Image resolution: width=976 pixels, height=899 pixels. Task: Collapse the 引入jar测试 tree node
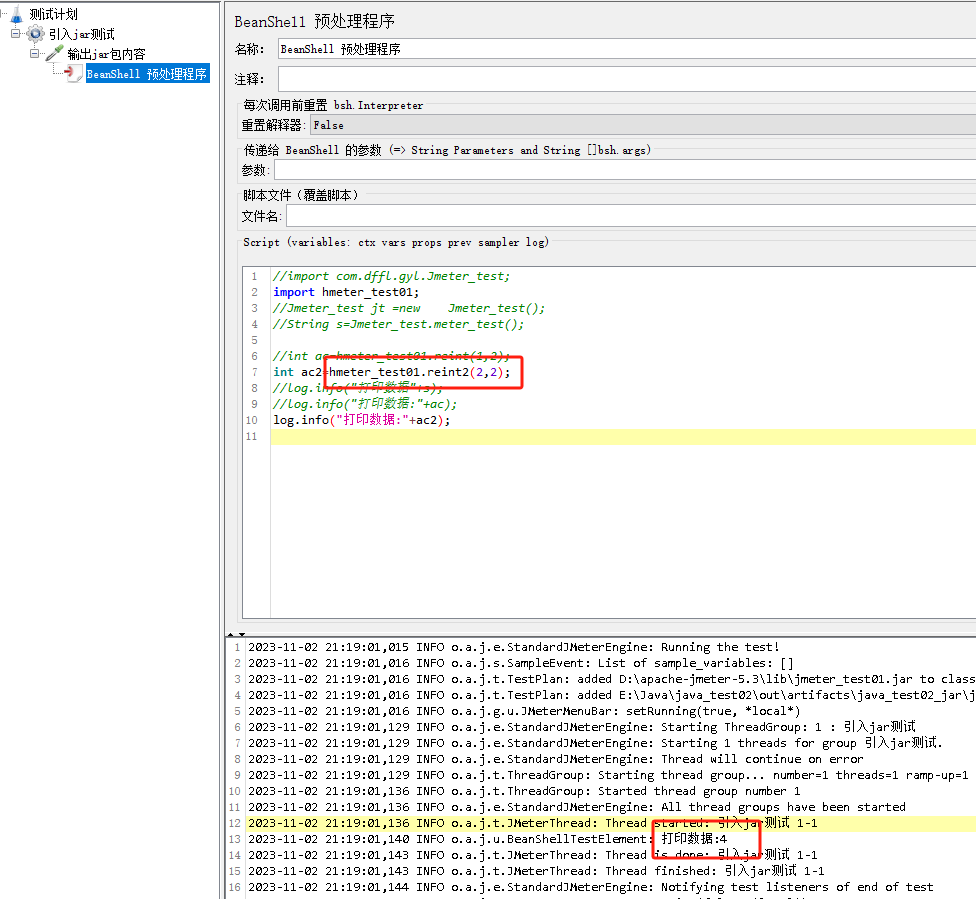pyautogui.click(x=16, y=34)
